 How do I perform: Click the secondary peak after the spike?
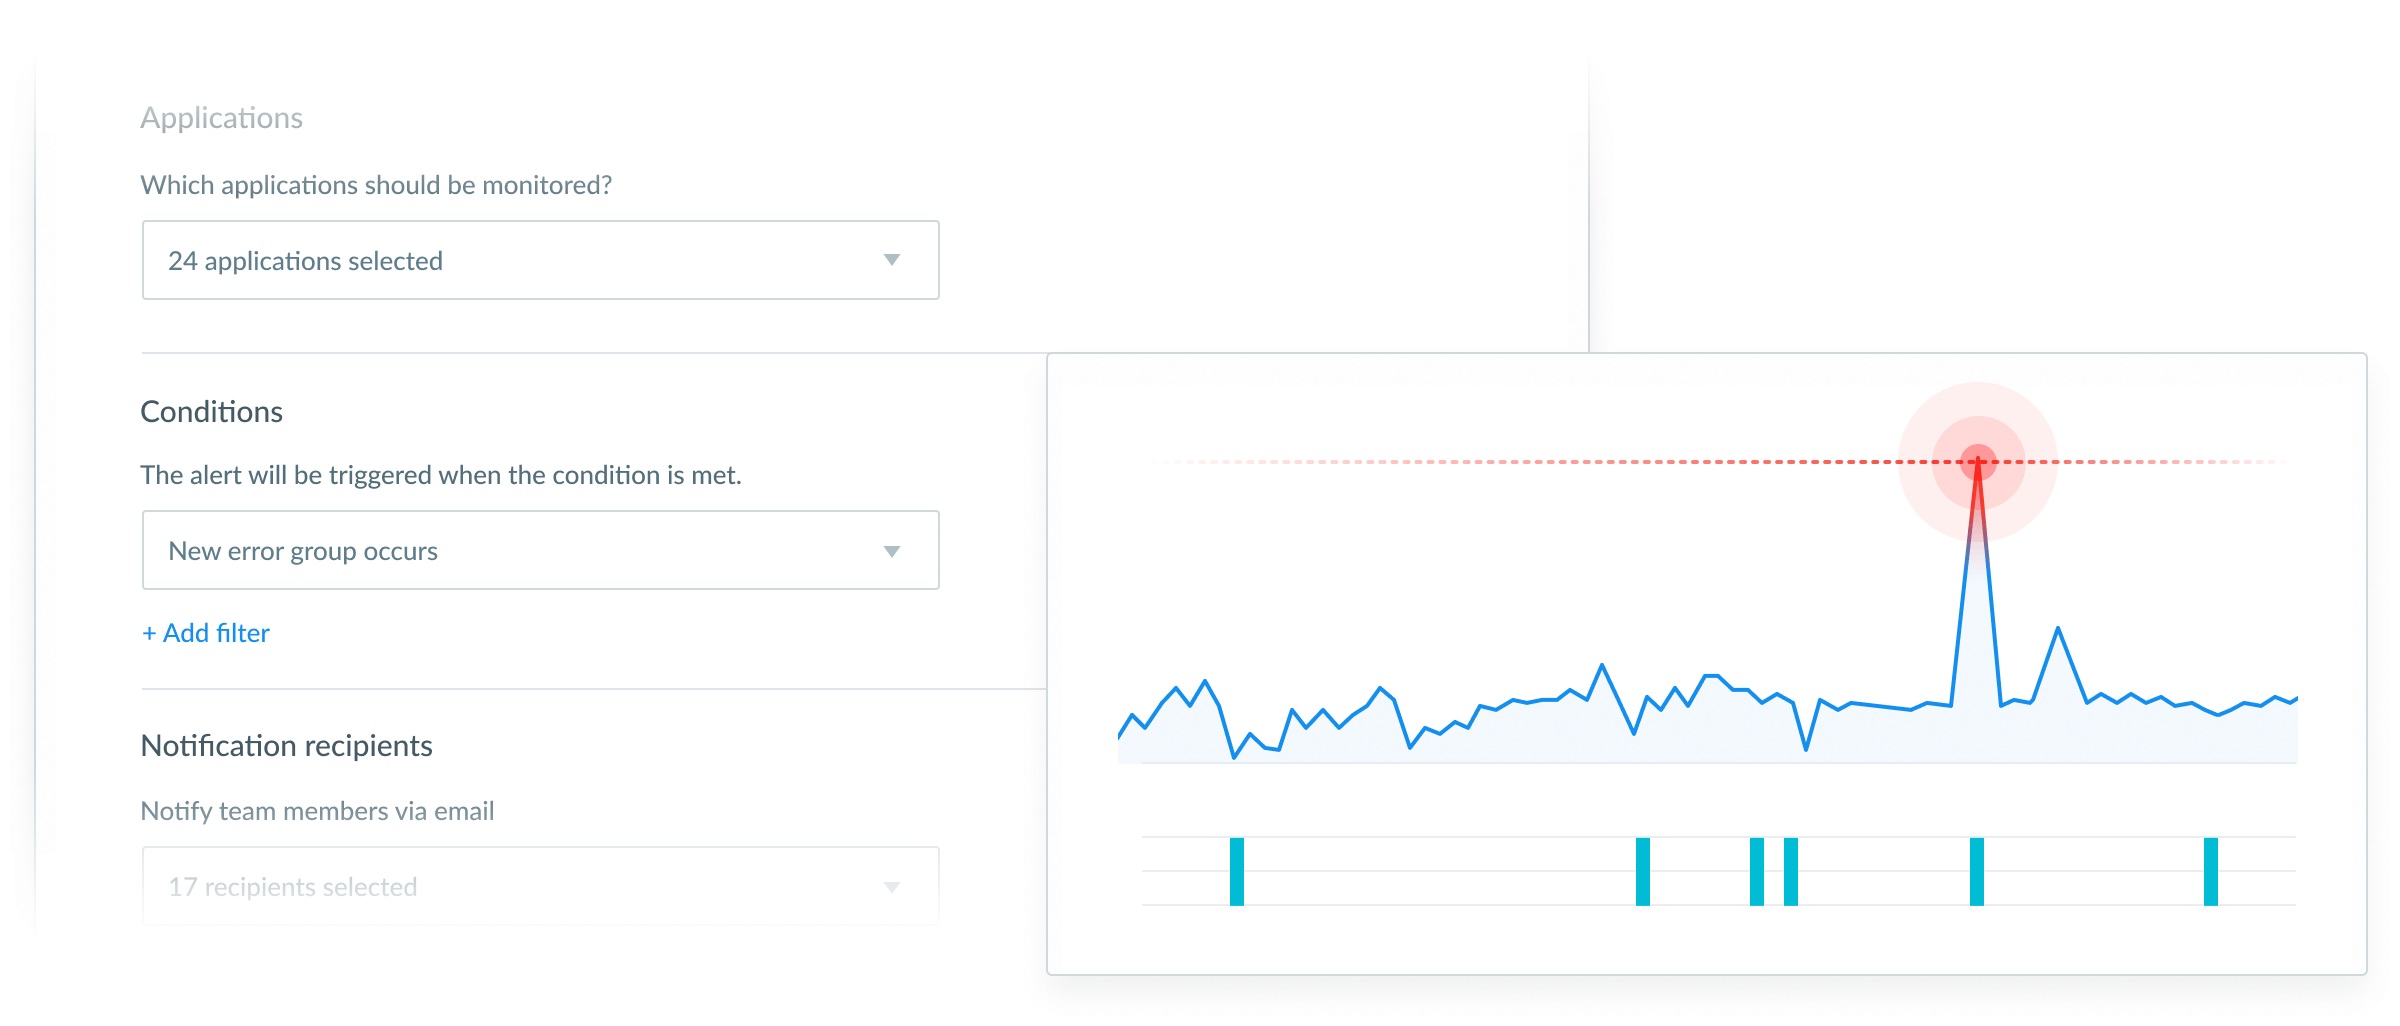tap(2058, 629)
